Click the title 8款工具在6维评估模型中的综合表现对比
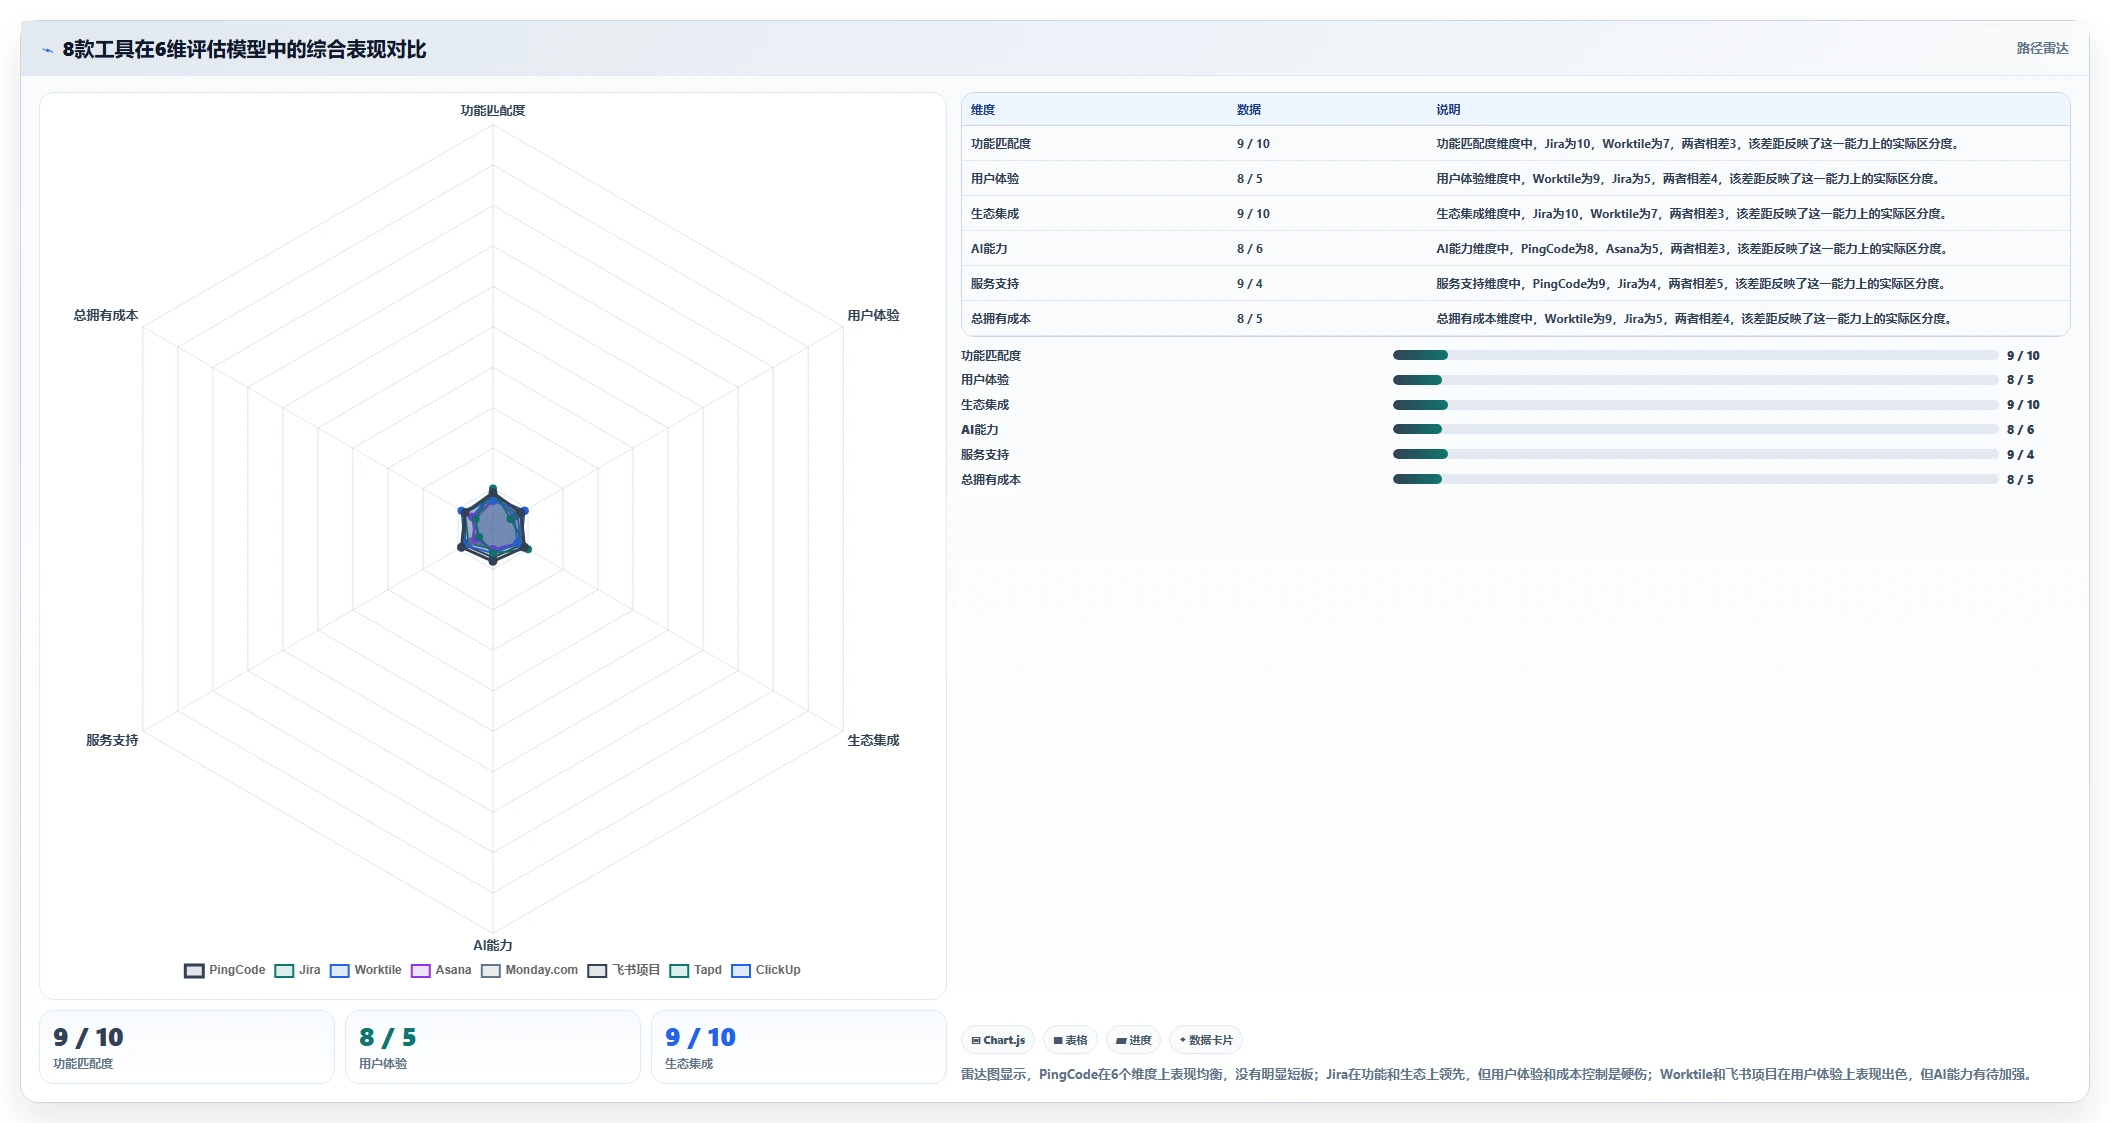This screenshot has height=1123, width=2110. pos(244,50)
